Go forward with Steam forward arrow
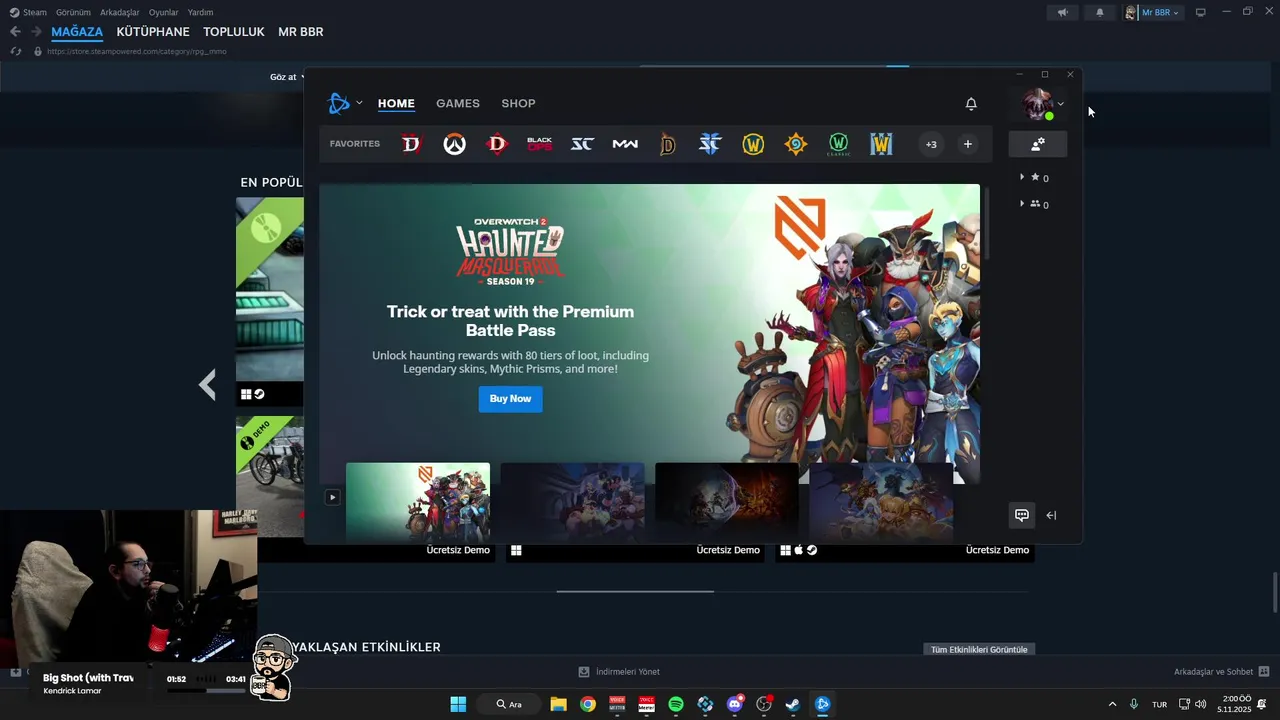1280x720 pixels. point(36,32)
